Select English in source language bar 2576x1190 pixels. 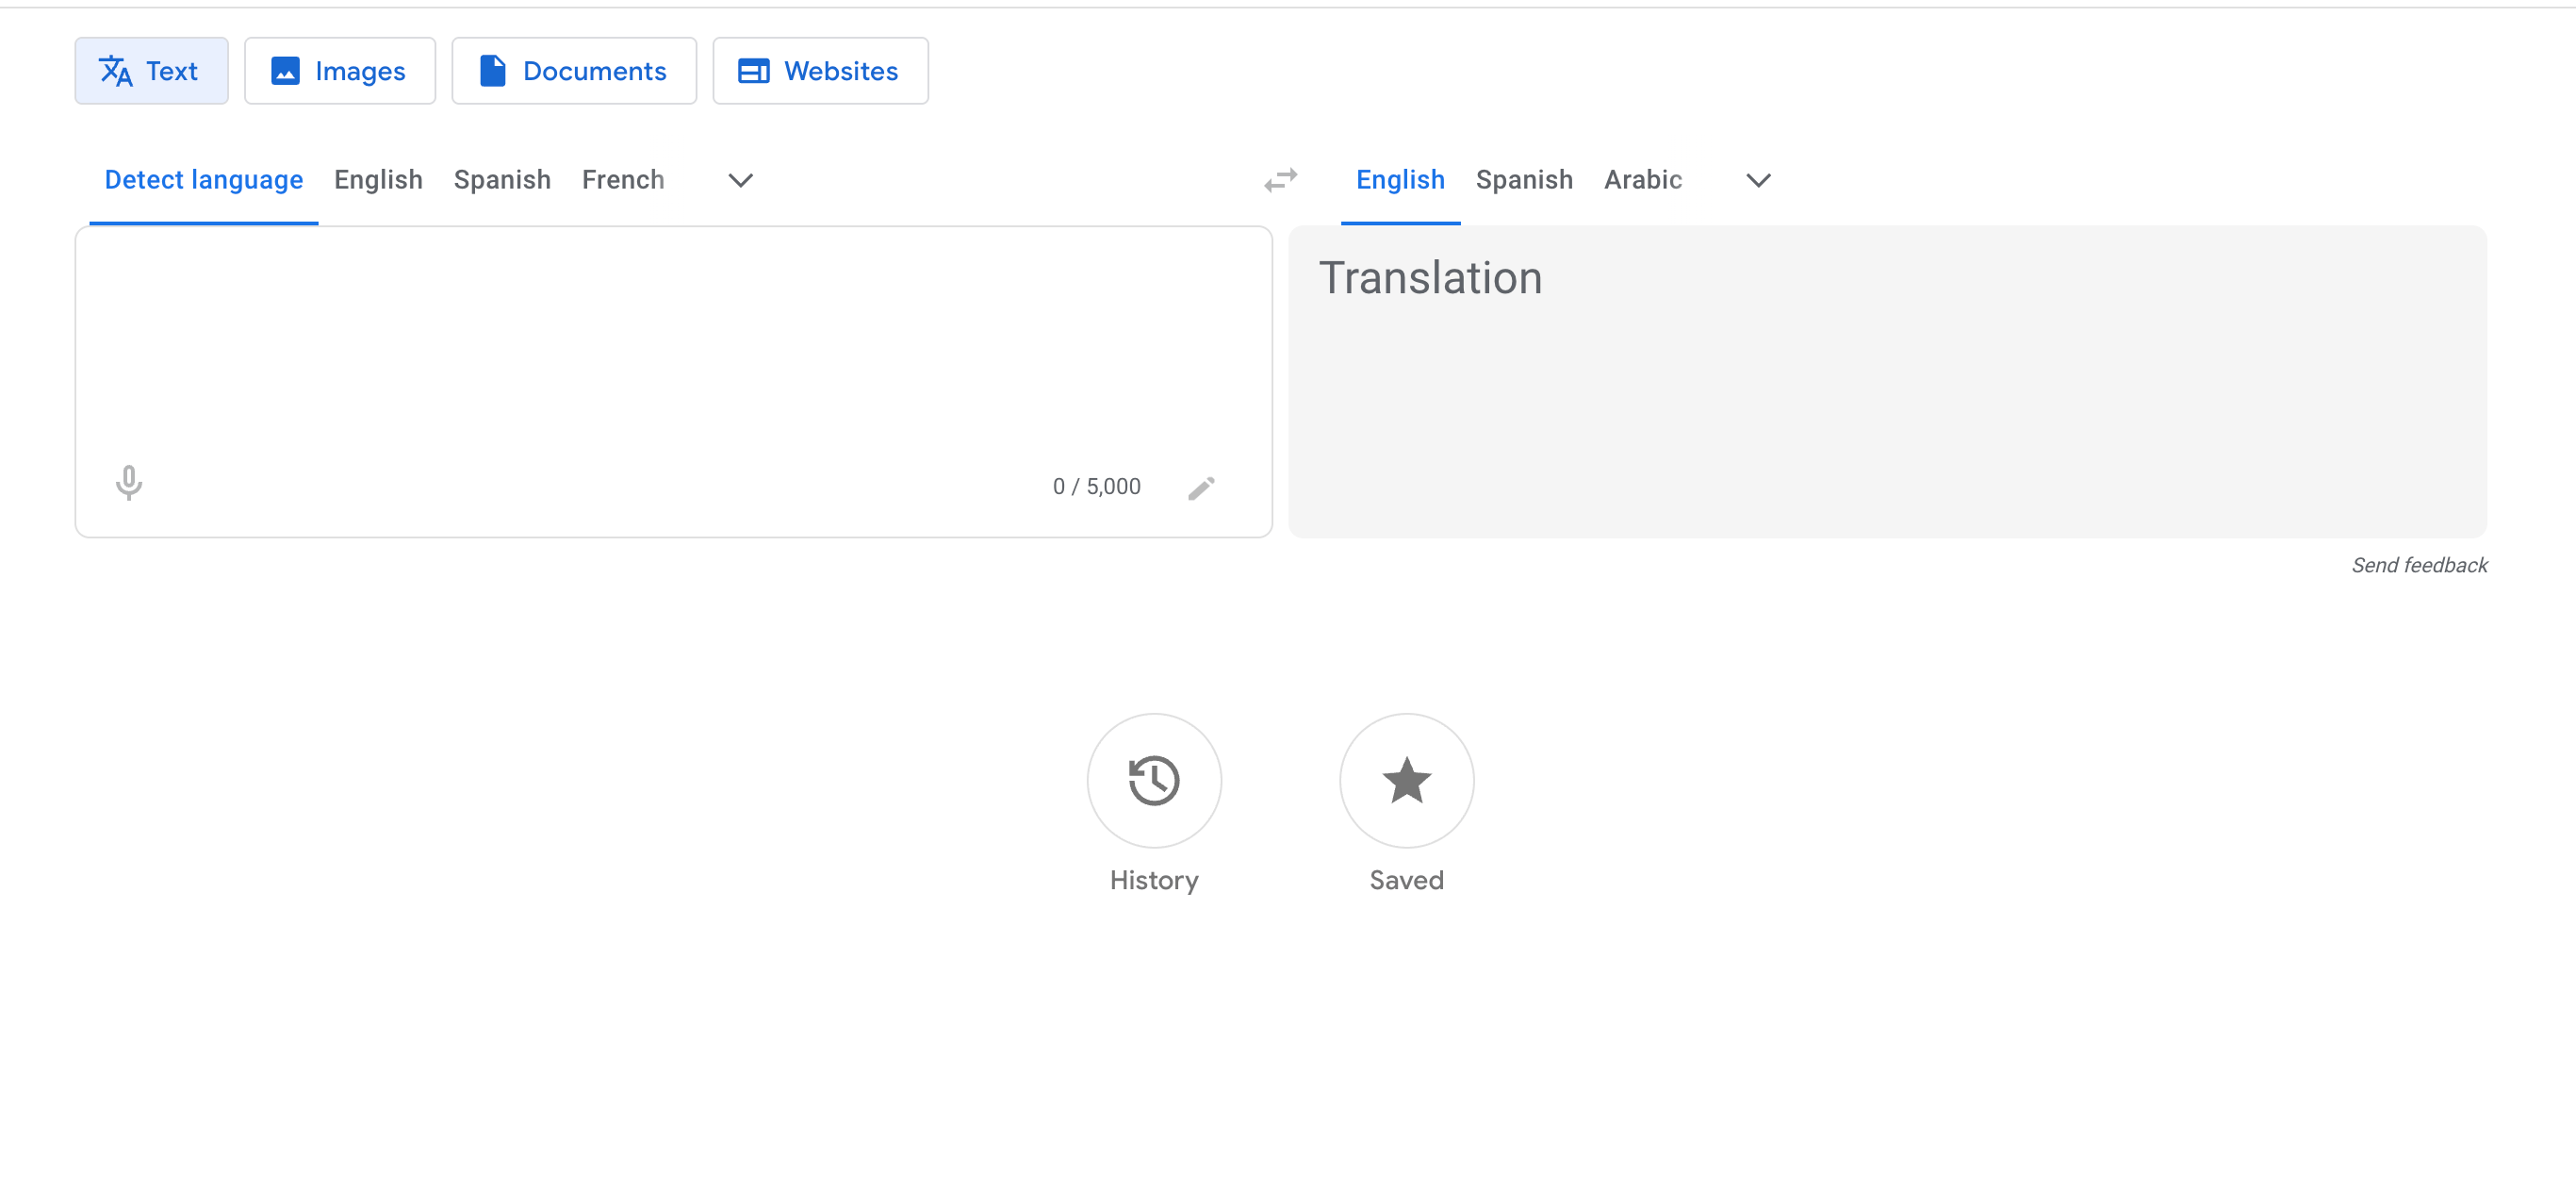point(378,180)
